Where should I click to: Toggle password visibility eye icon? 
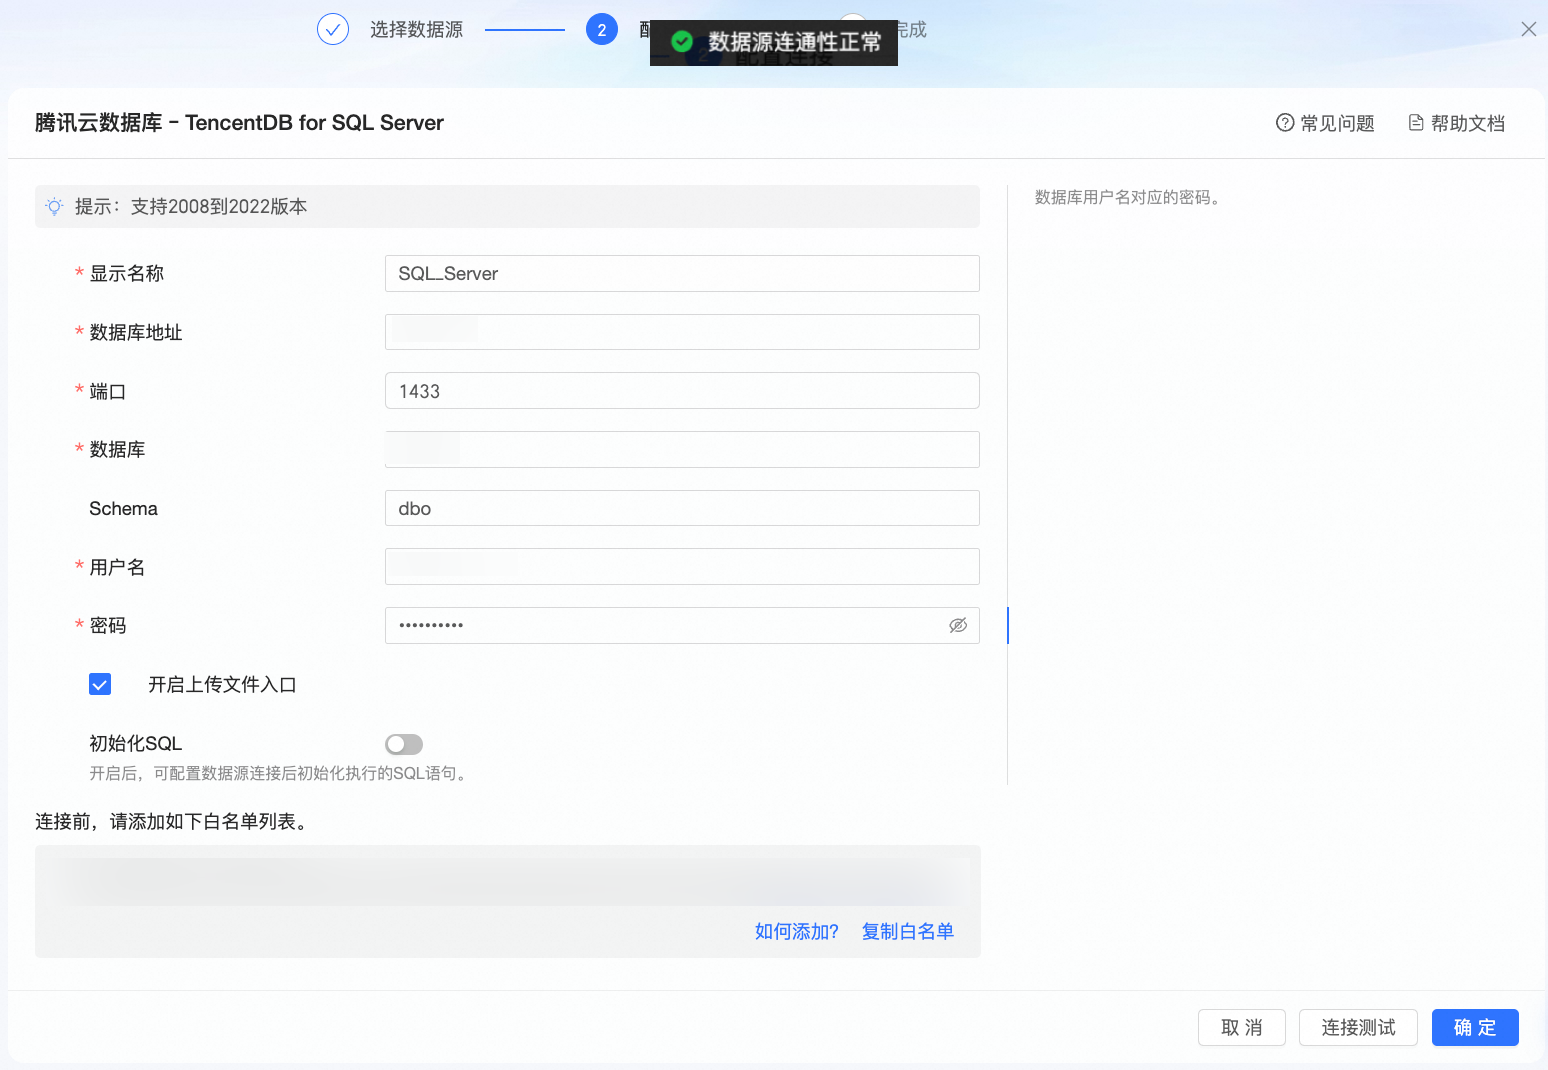coord(958,625)
